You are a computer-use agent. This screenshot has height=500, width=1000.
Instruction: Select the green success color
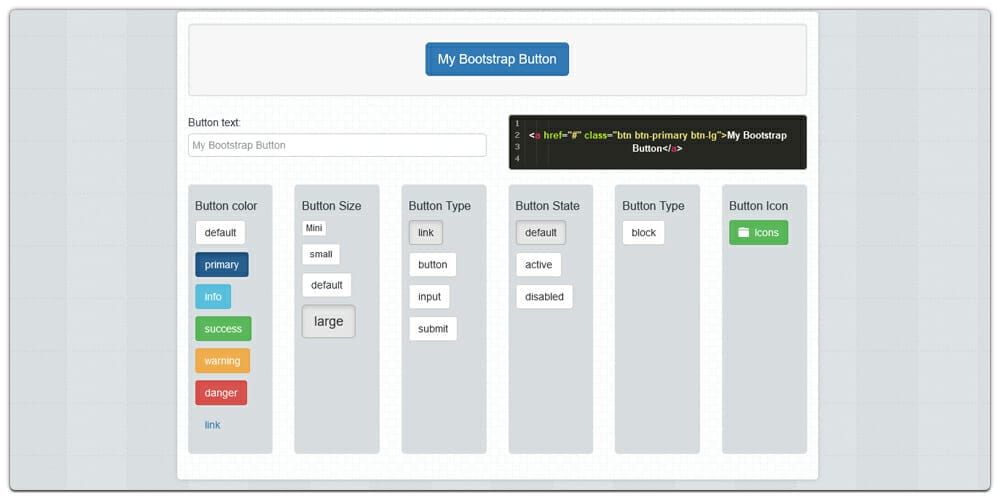pos(223,329)
